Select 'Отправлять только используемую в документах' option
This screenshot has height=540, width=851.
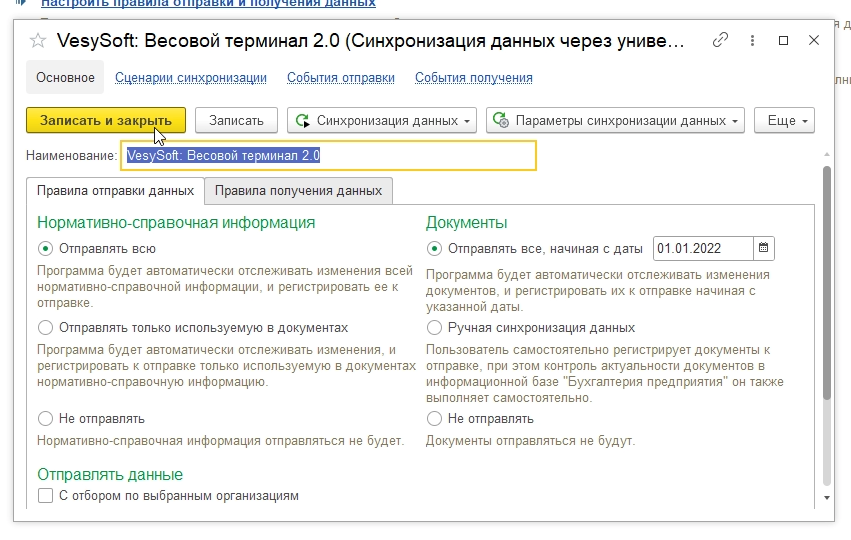click(45, 327)
